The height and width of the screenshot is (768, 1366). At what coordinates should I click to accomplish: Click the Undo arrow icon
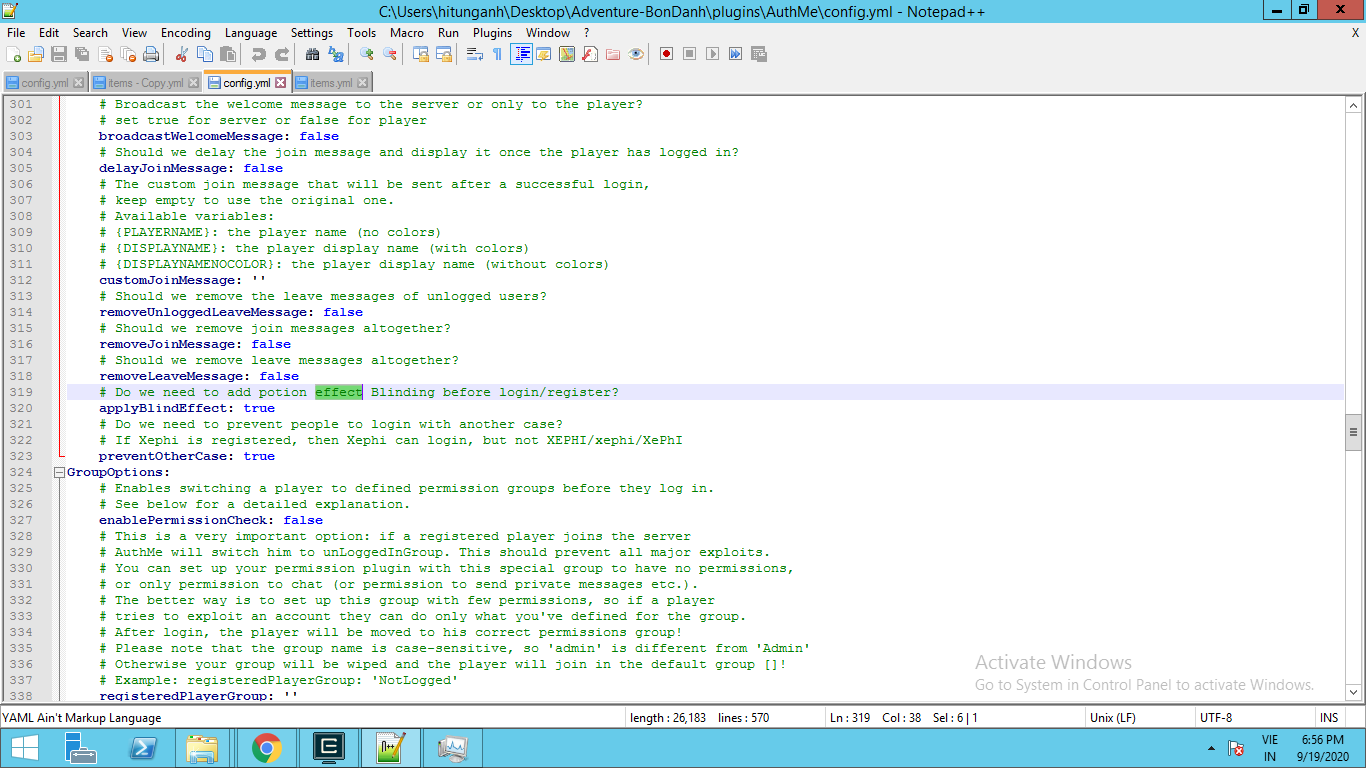coord(258,54)
